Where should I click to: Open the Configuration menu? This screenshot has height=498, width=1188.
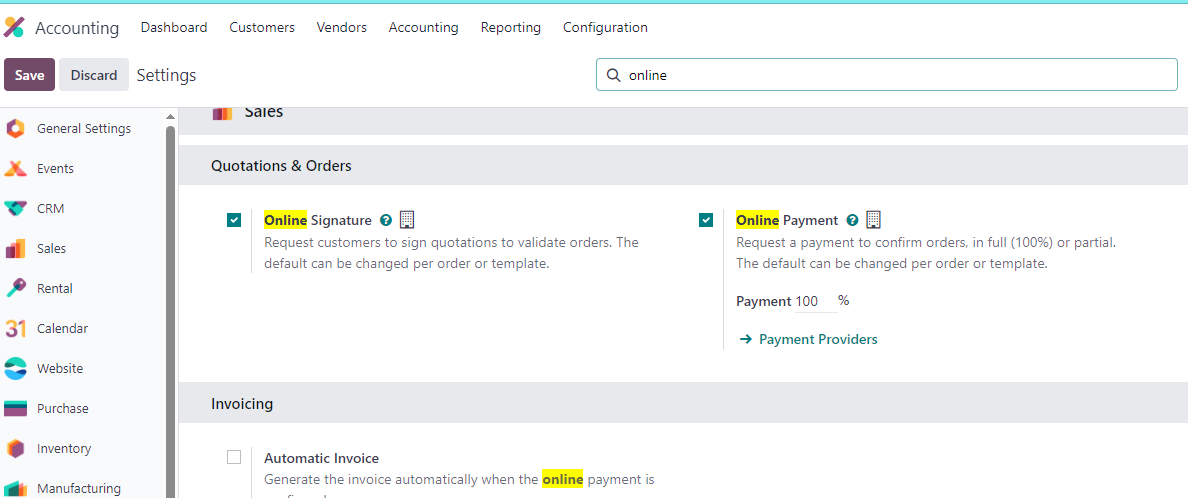[605, 27]
